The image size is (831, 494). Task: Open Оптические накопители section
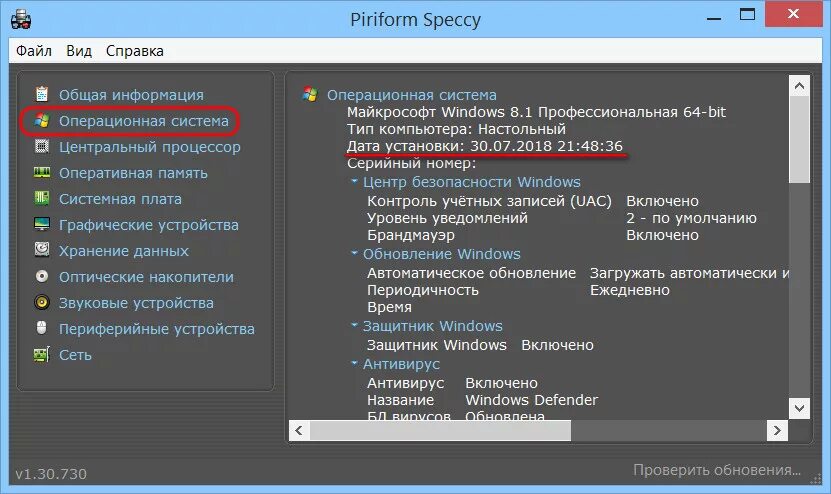point(146,277)
